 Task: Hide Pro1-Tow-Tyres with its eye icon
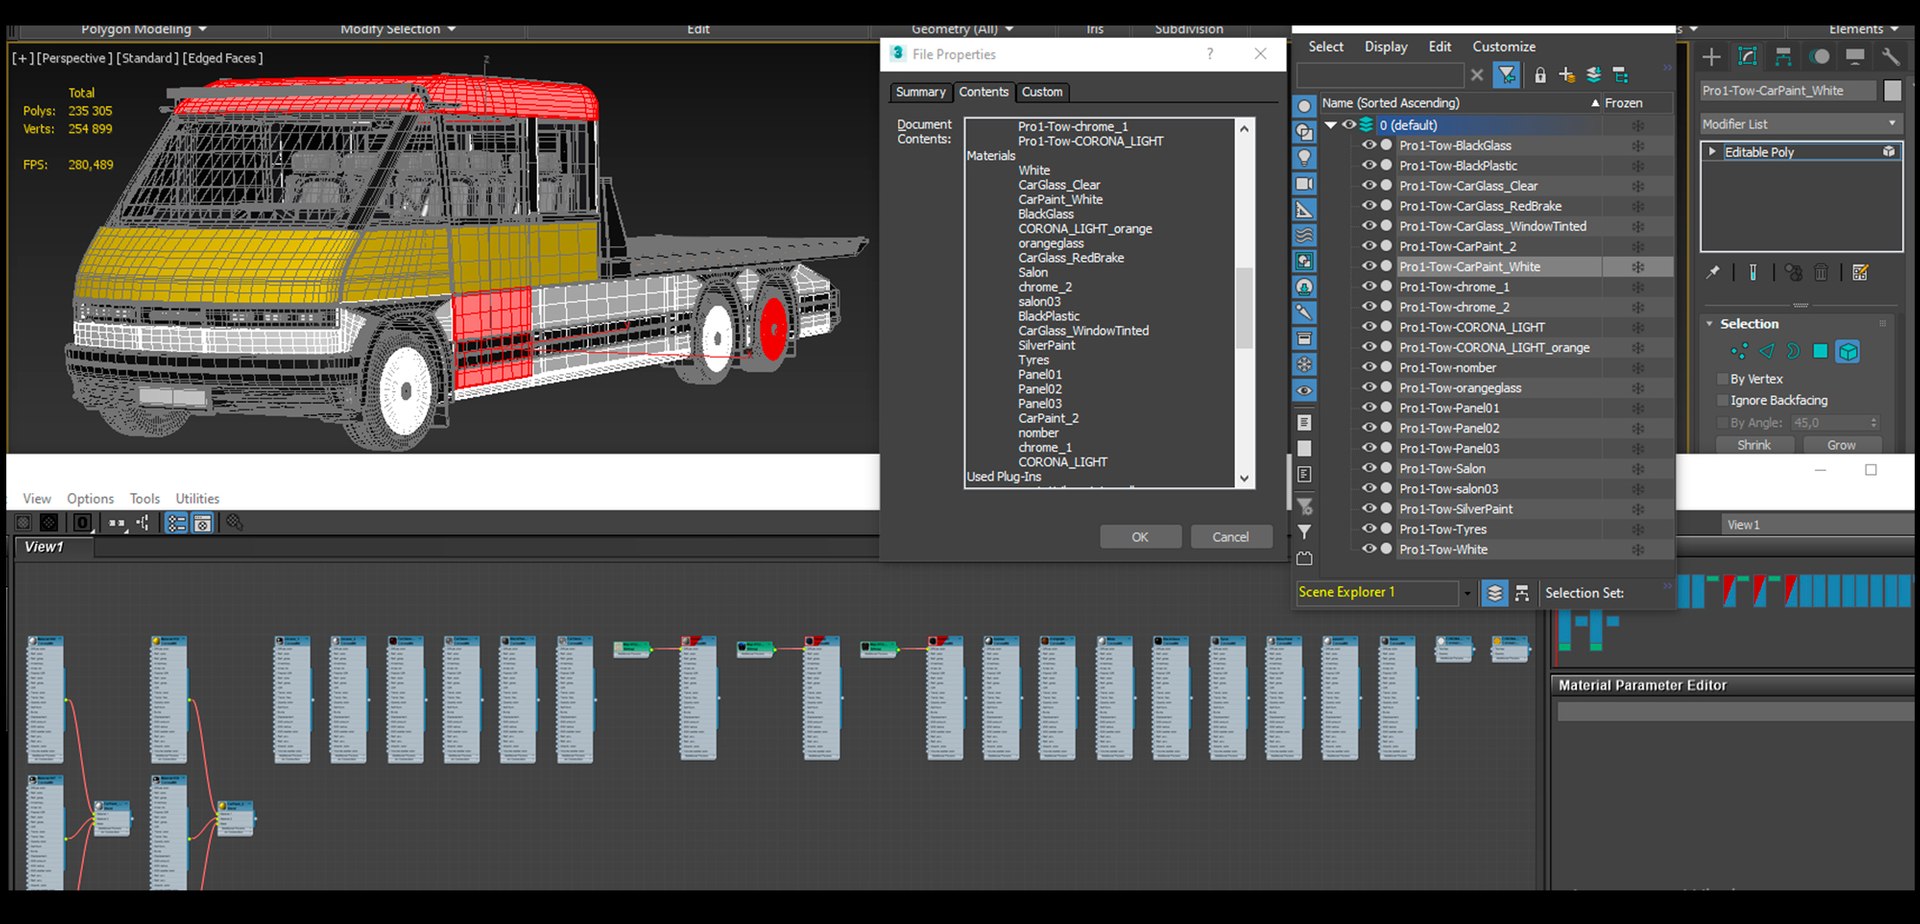pyautogui.click(x=1368, y=529)
